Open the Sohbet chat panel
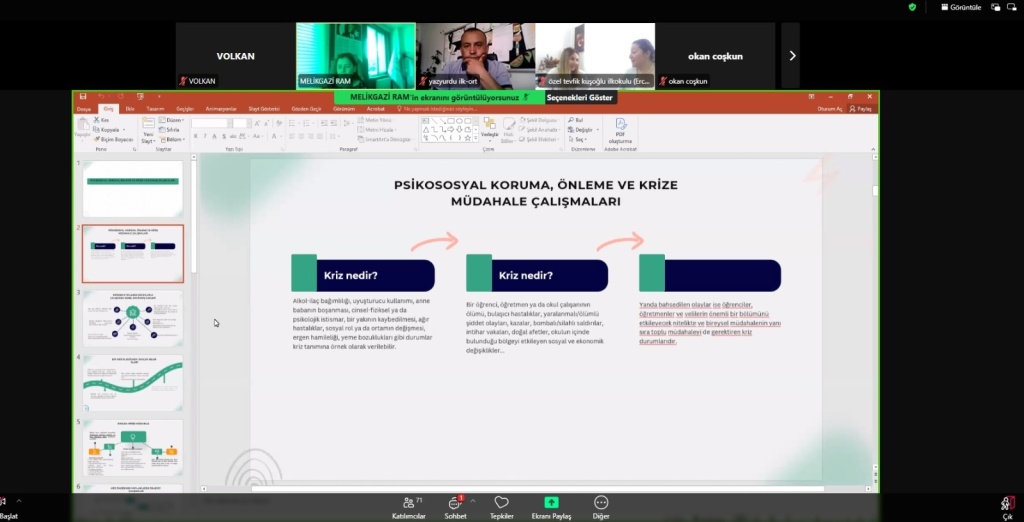Screen dimensions: 1024x522 click(455, 506)
